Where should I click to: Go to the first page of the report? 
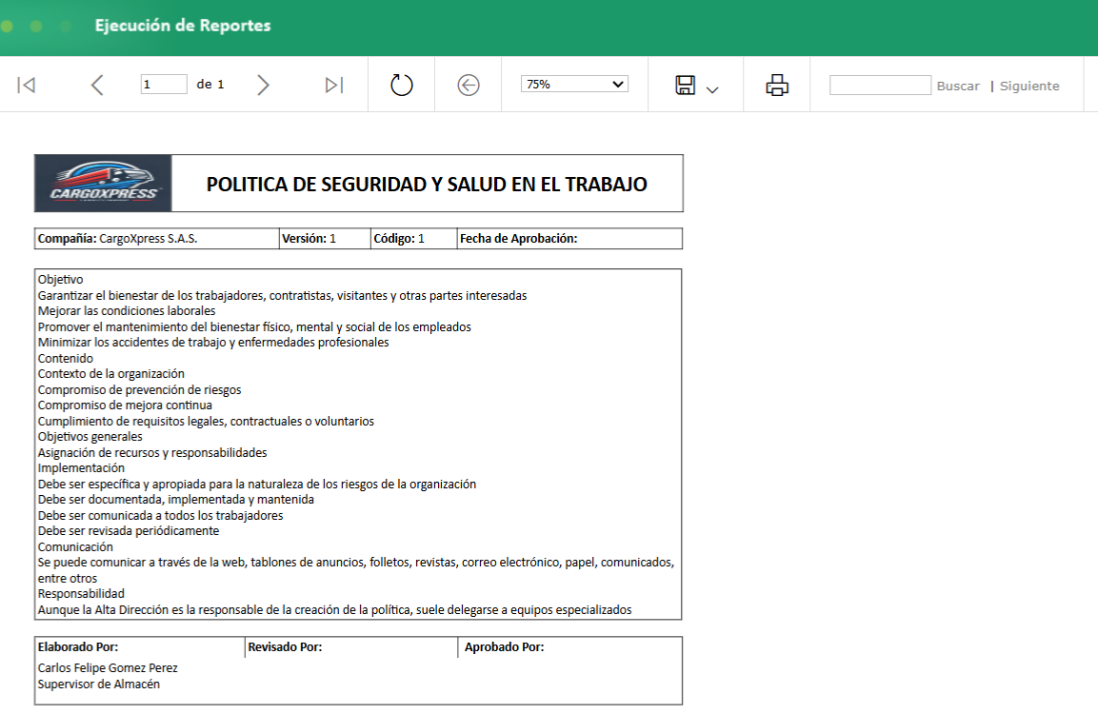click(x=26, y=84)
